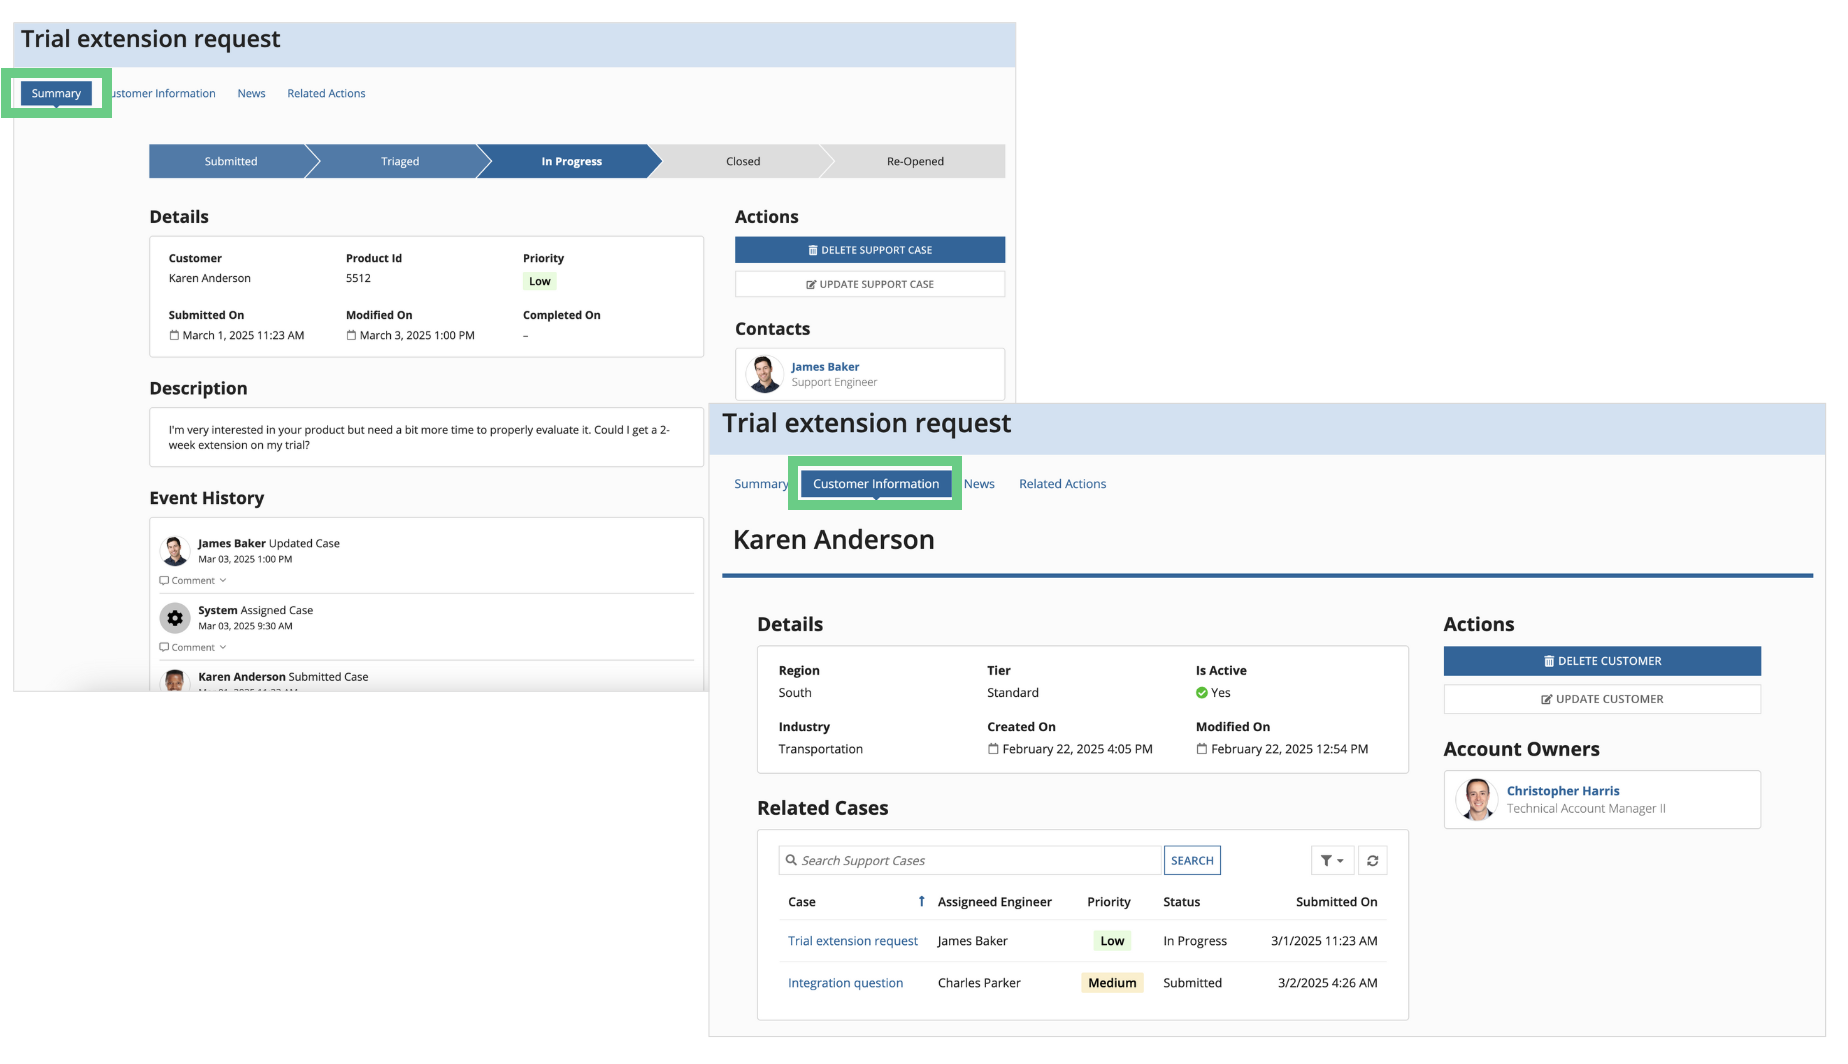Click the Search button in Related Cases
1848x1064 pixels.
coord(1192,860)
